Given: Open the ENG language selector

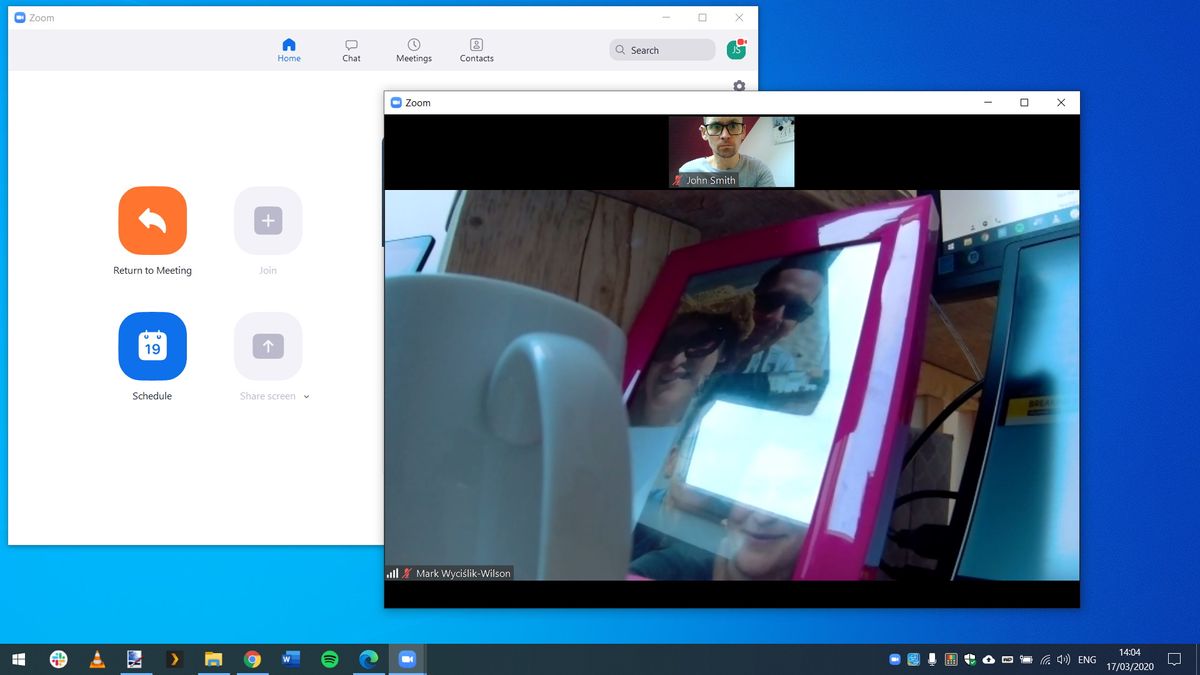Looking at the screenshot, I should click(1086, 659).
